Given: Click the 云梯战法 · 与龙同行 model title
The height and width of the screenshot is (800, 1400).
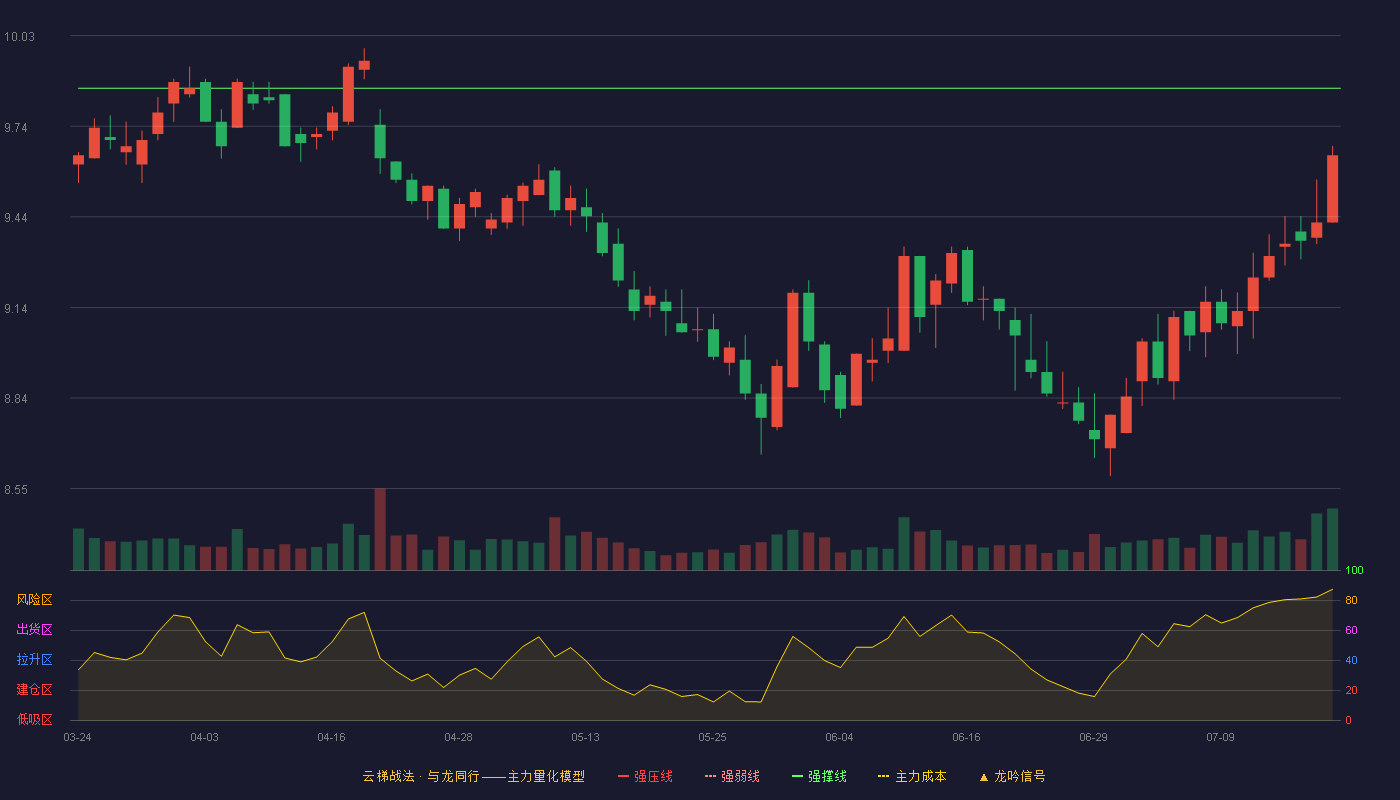Looking at the screenshot, I should [473, 776].
